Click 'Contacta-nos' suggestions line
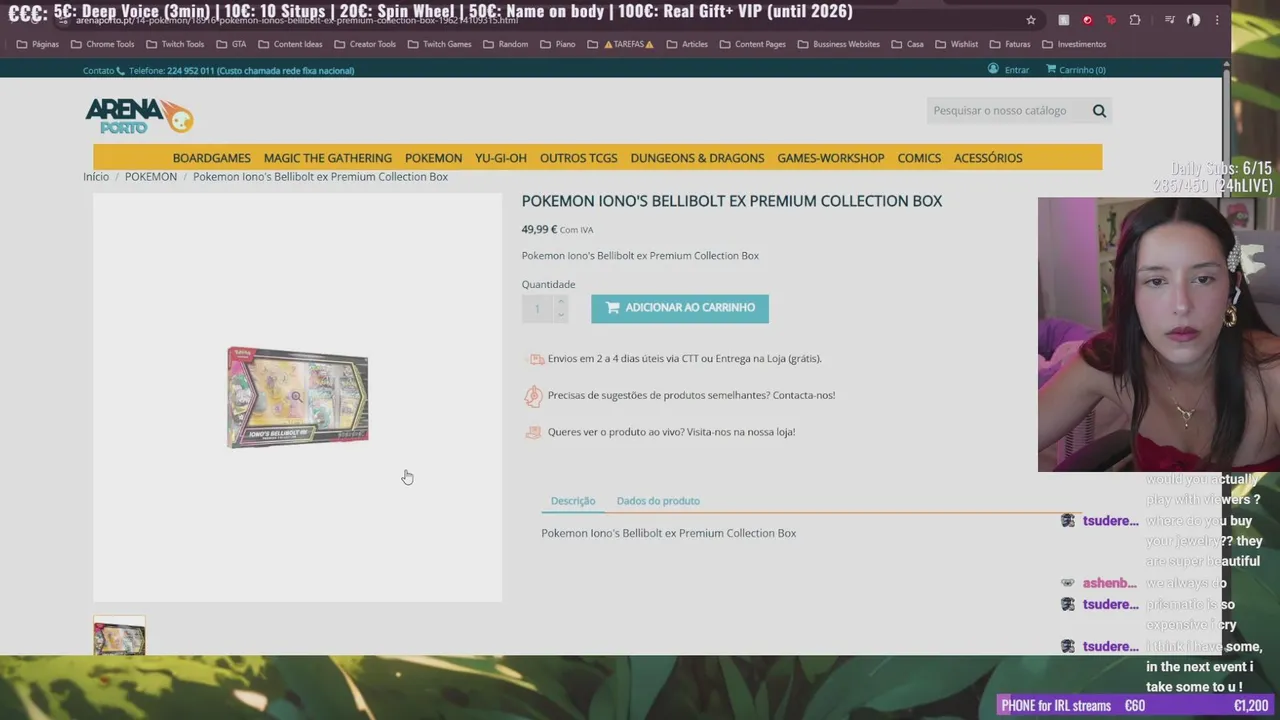Screen dimensions: 1280x720 click(x=691, y=395)
